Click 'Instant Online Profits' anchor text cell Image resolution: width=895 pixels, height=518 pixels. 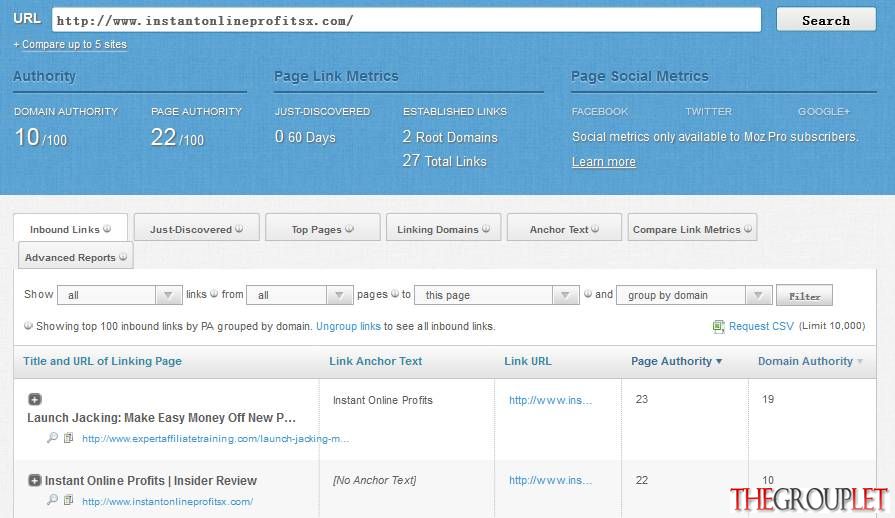pos(382,400)
